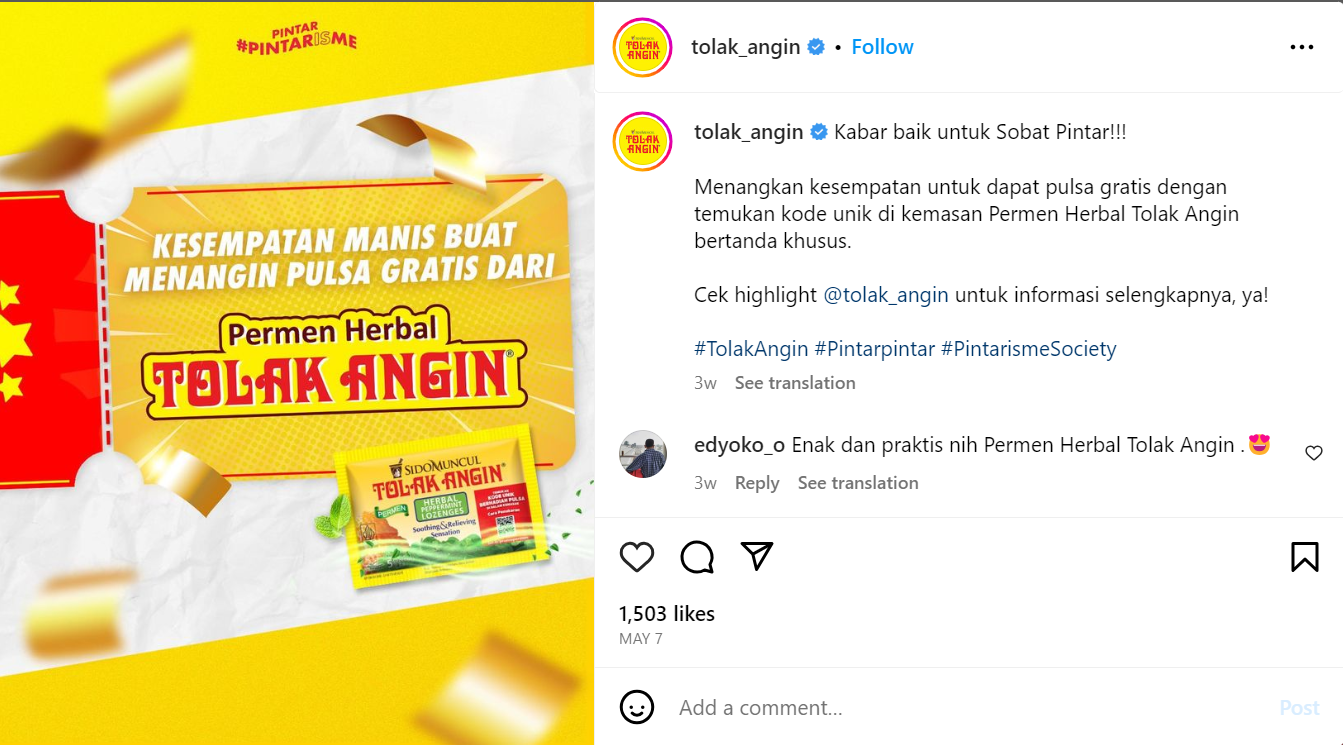
Task: See translation of the caption
Action: tap(795, 383)
